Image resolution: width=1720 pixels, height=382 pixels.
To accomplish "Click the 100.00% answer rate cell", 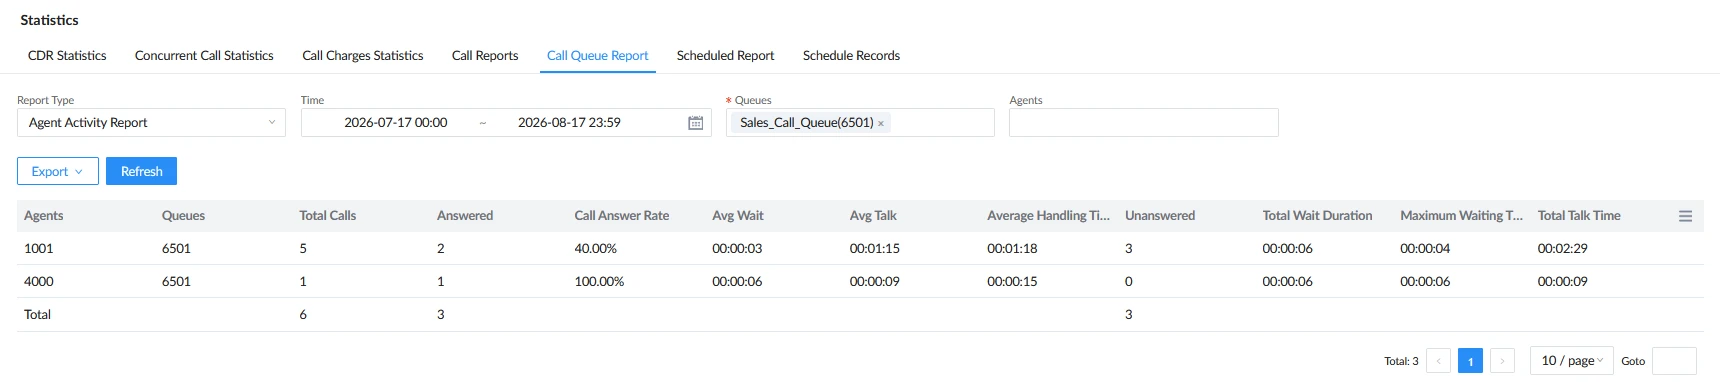I will (599, 282).
